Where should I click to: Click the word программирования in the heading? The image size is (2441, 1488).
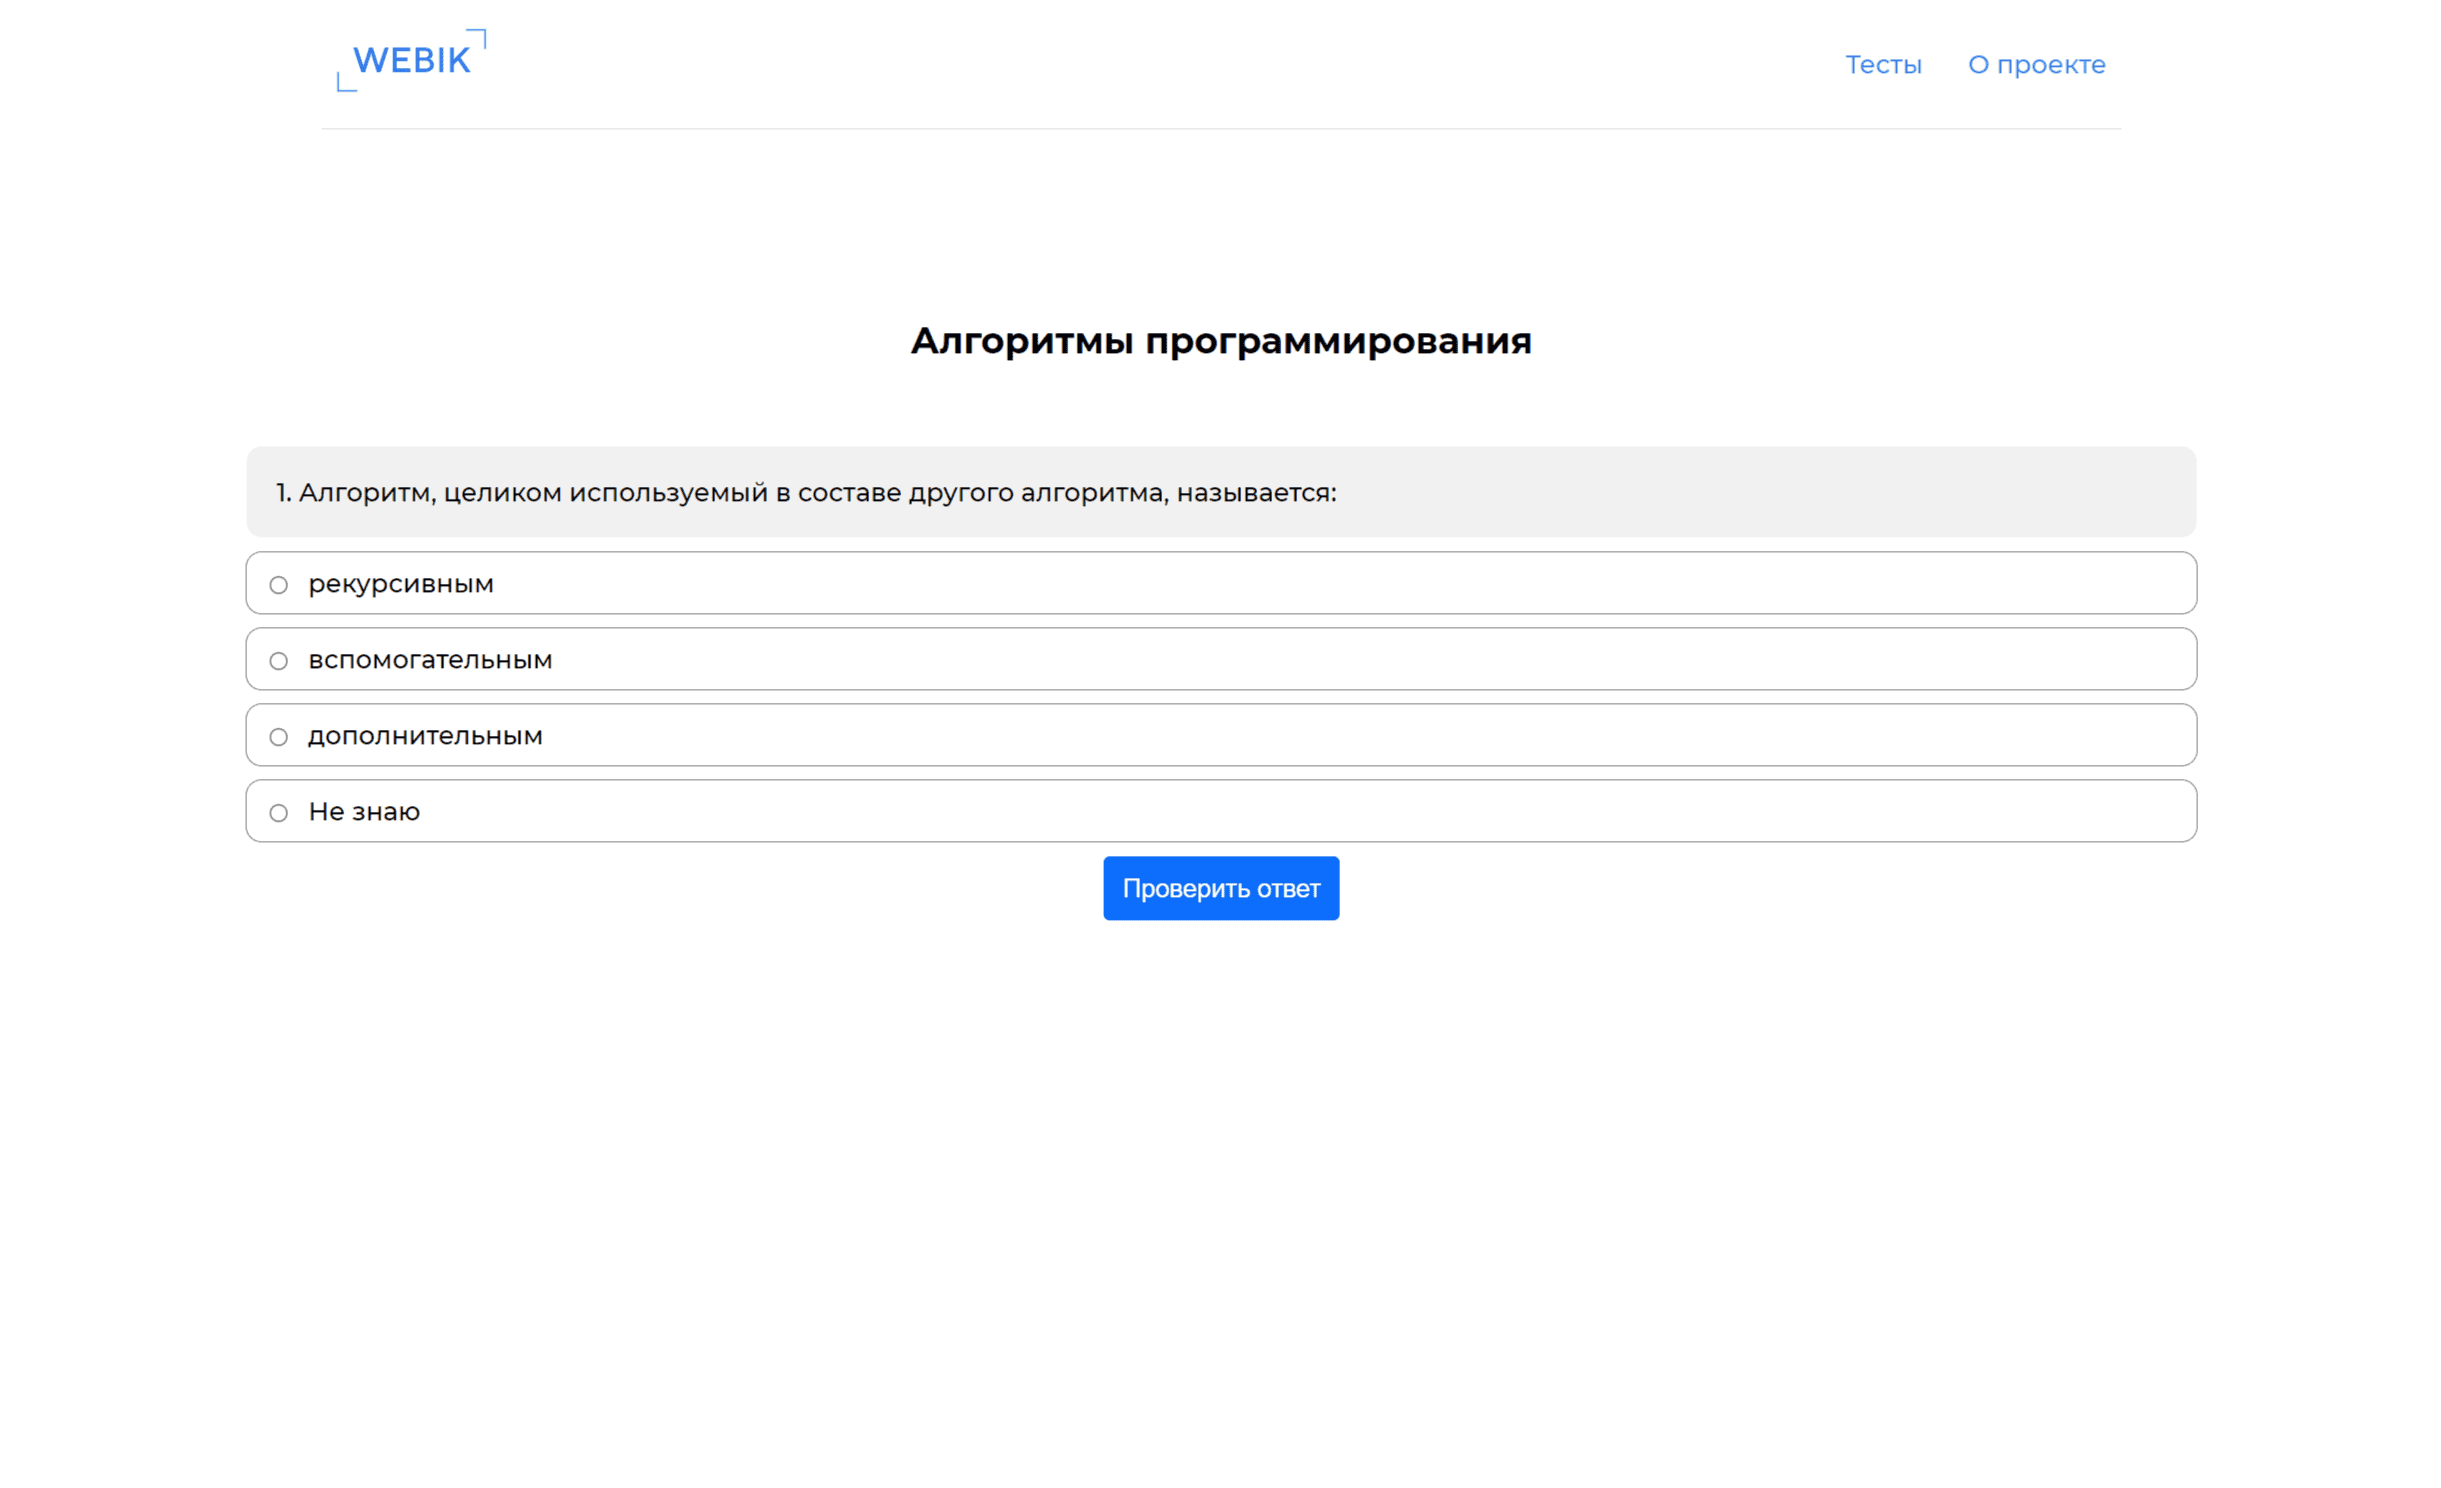(1337, 341)
